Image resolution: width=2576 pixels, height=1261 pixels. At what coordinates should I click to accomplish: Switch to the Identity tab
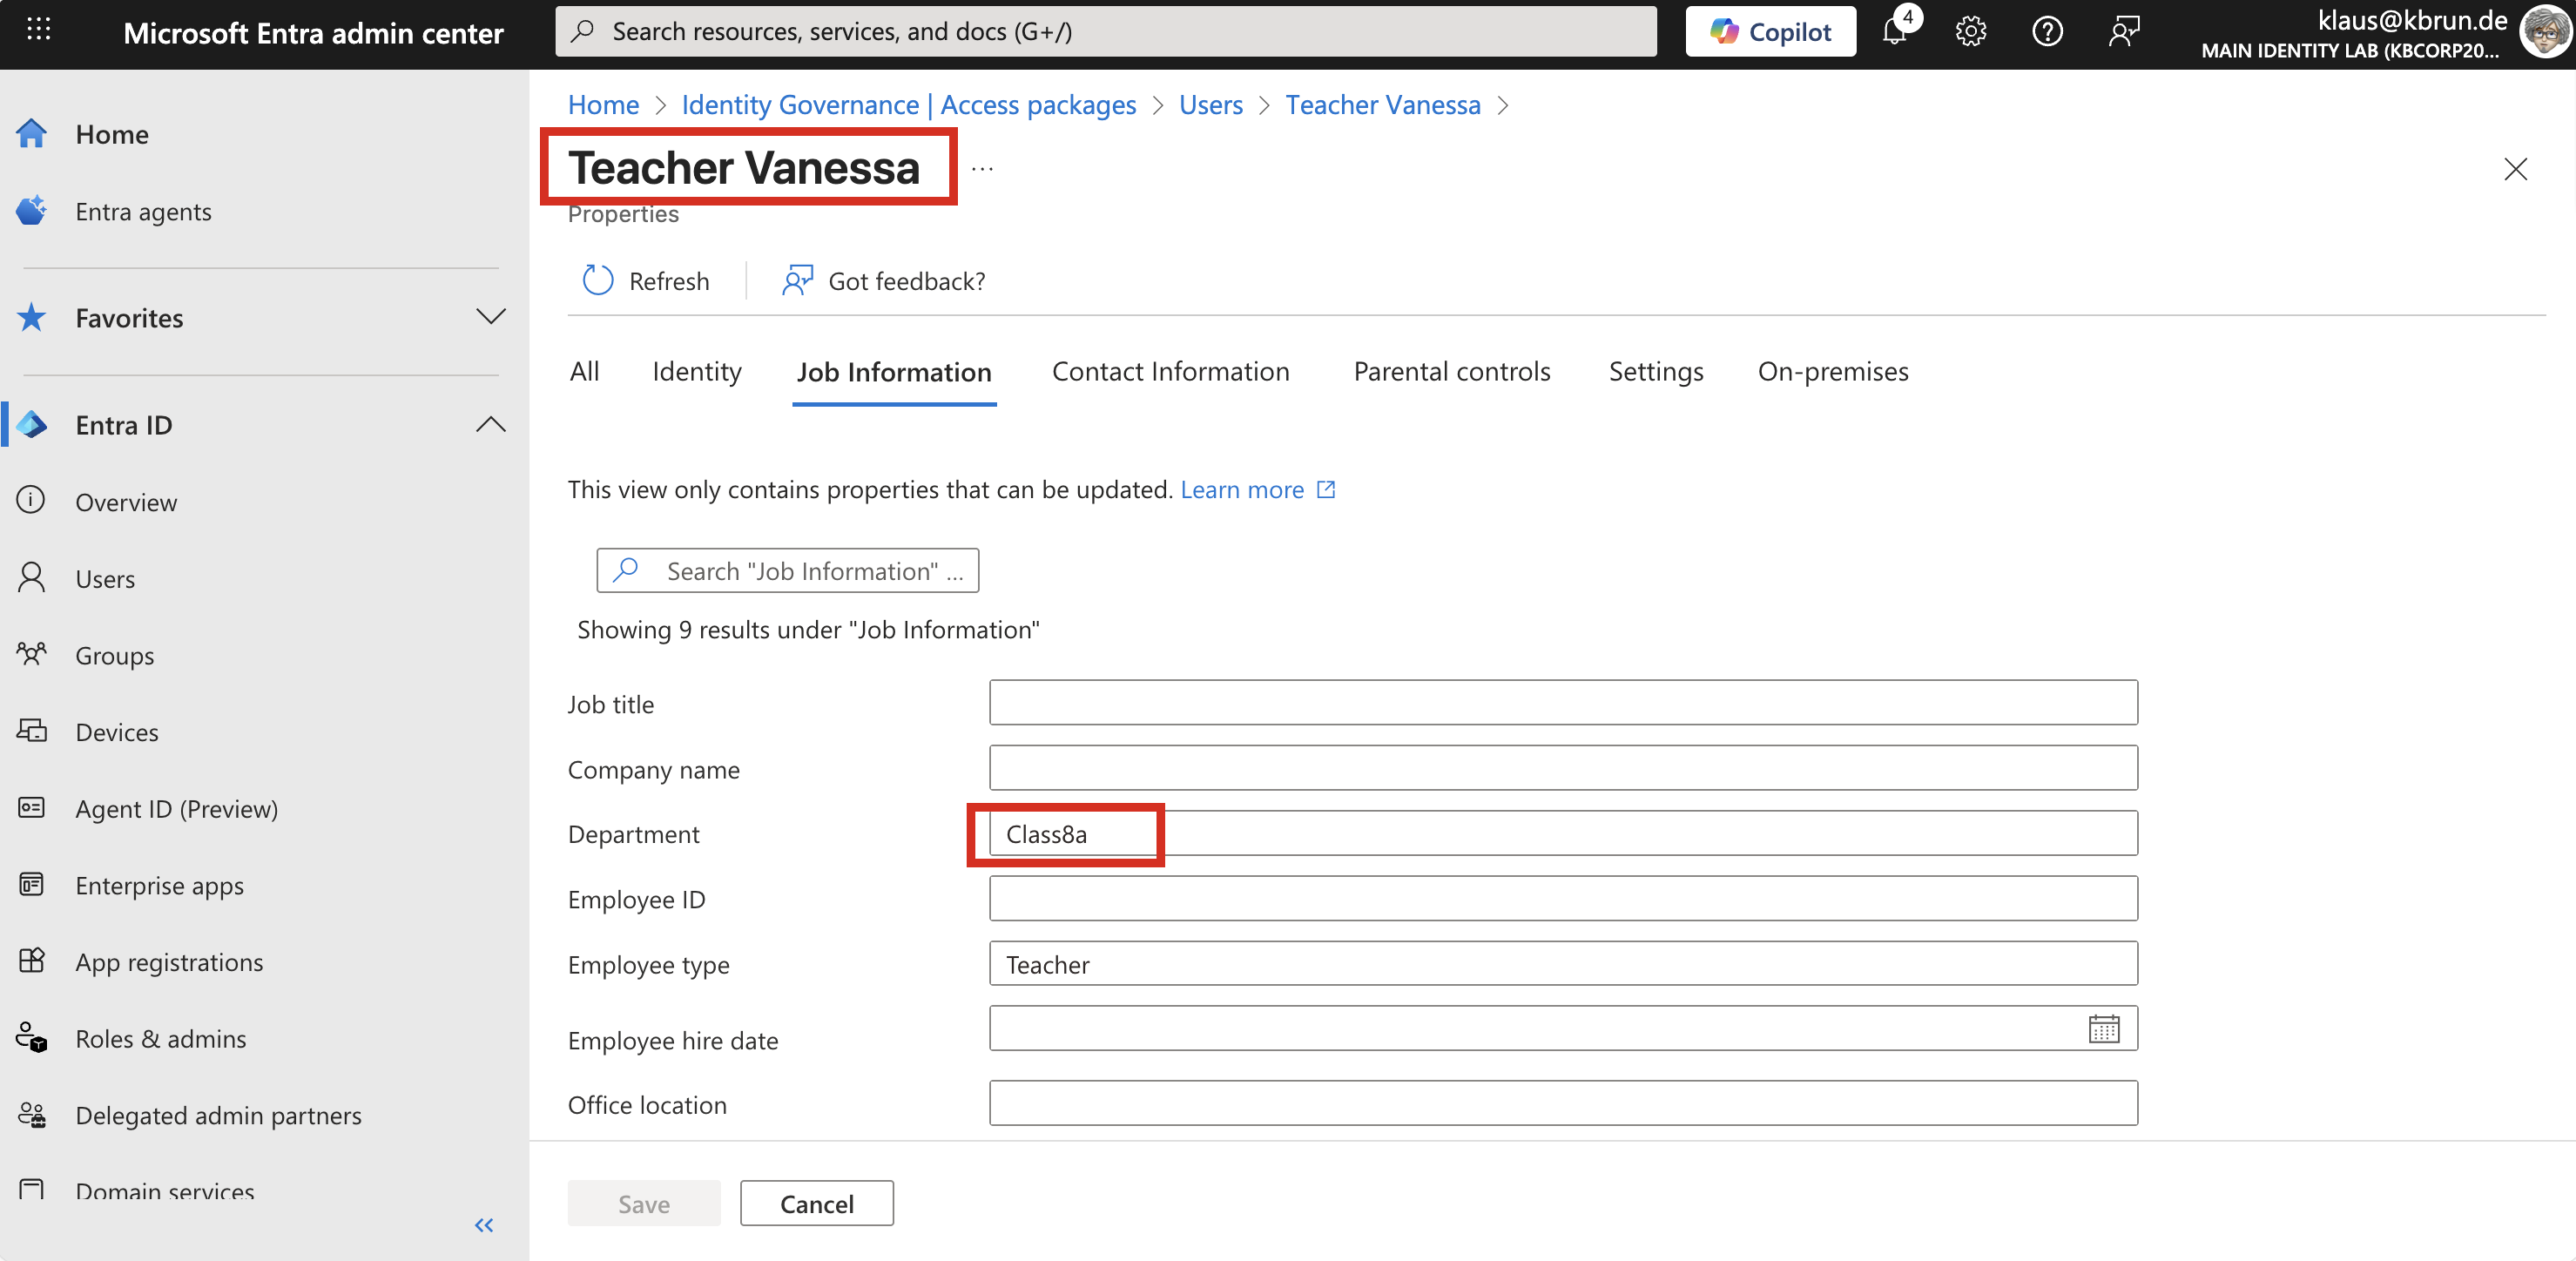(x=696, y=372)
